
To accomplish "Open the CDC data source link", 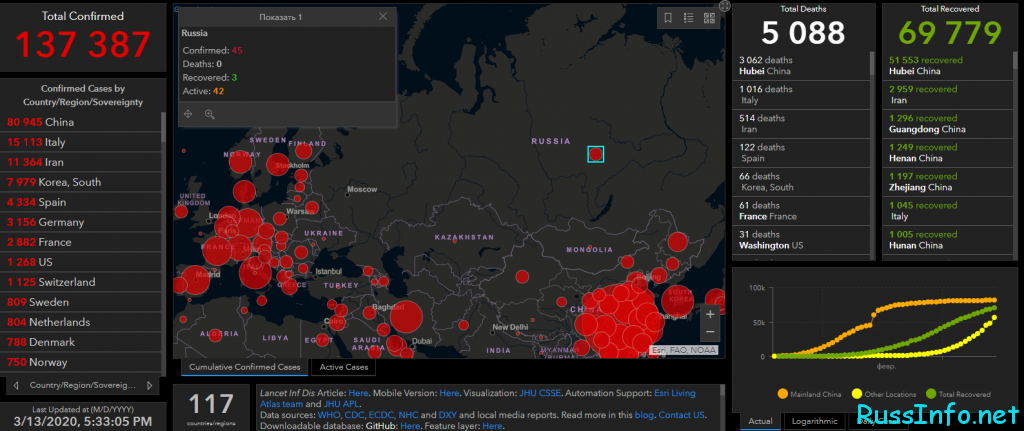I will coord(353,415).
